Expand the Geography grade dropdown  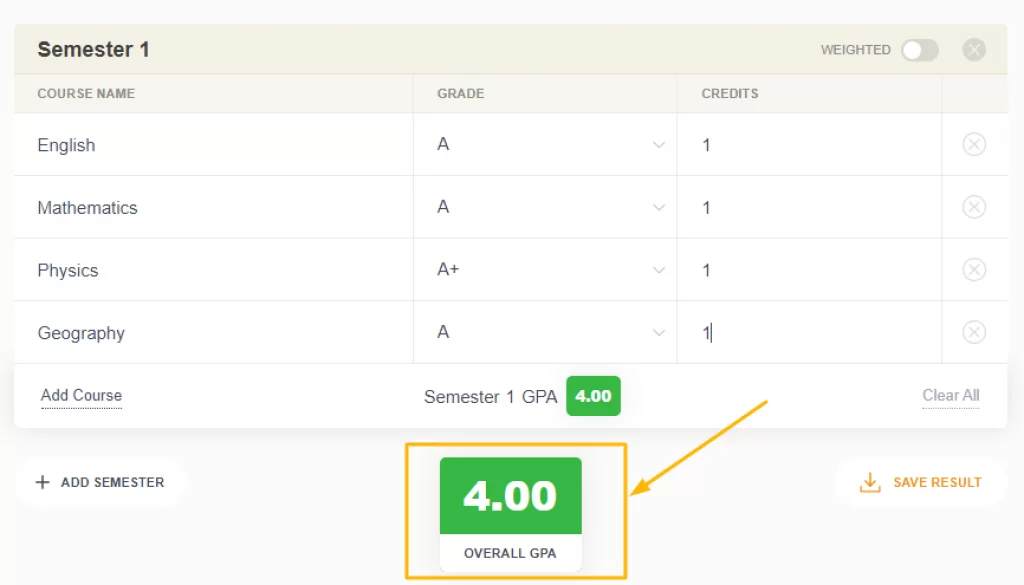coord(545,332)
